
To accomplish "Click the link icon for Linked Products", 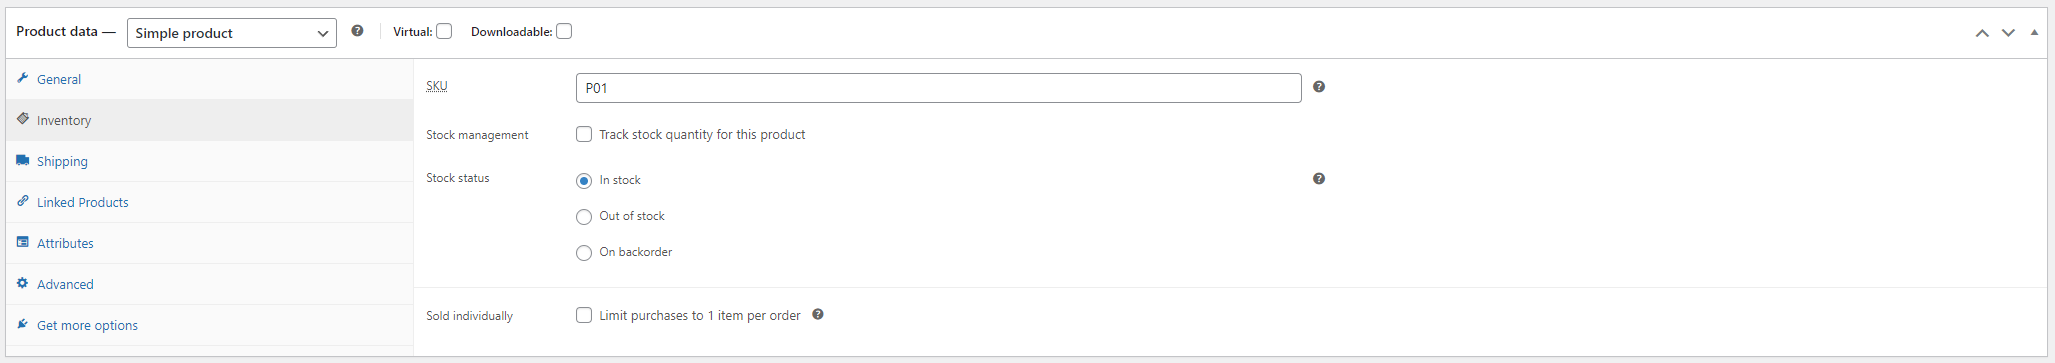I will [23, 201].
